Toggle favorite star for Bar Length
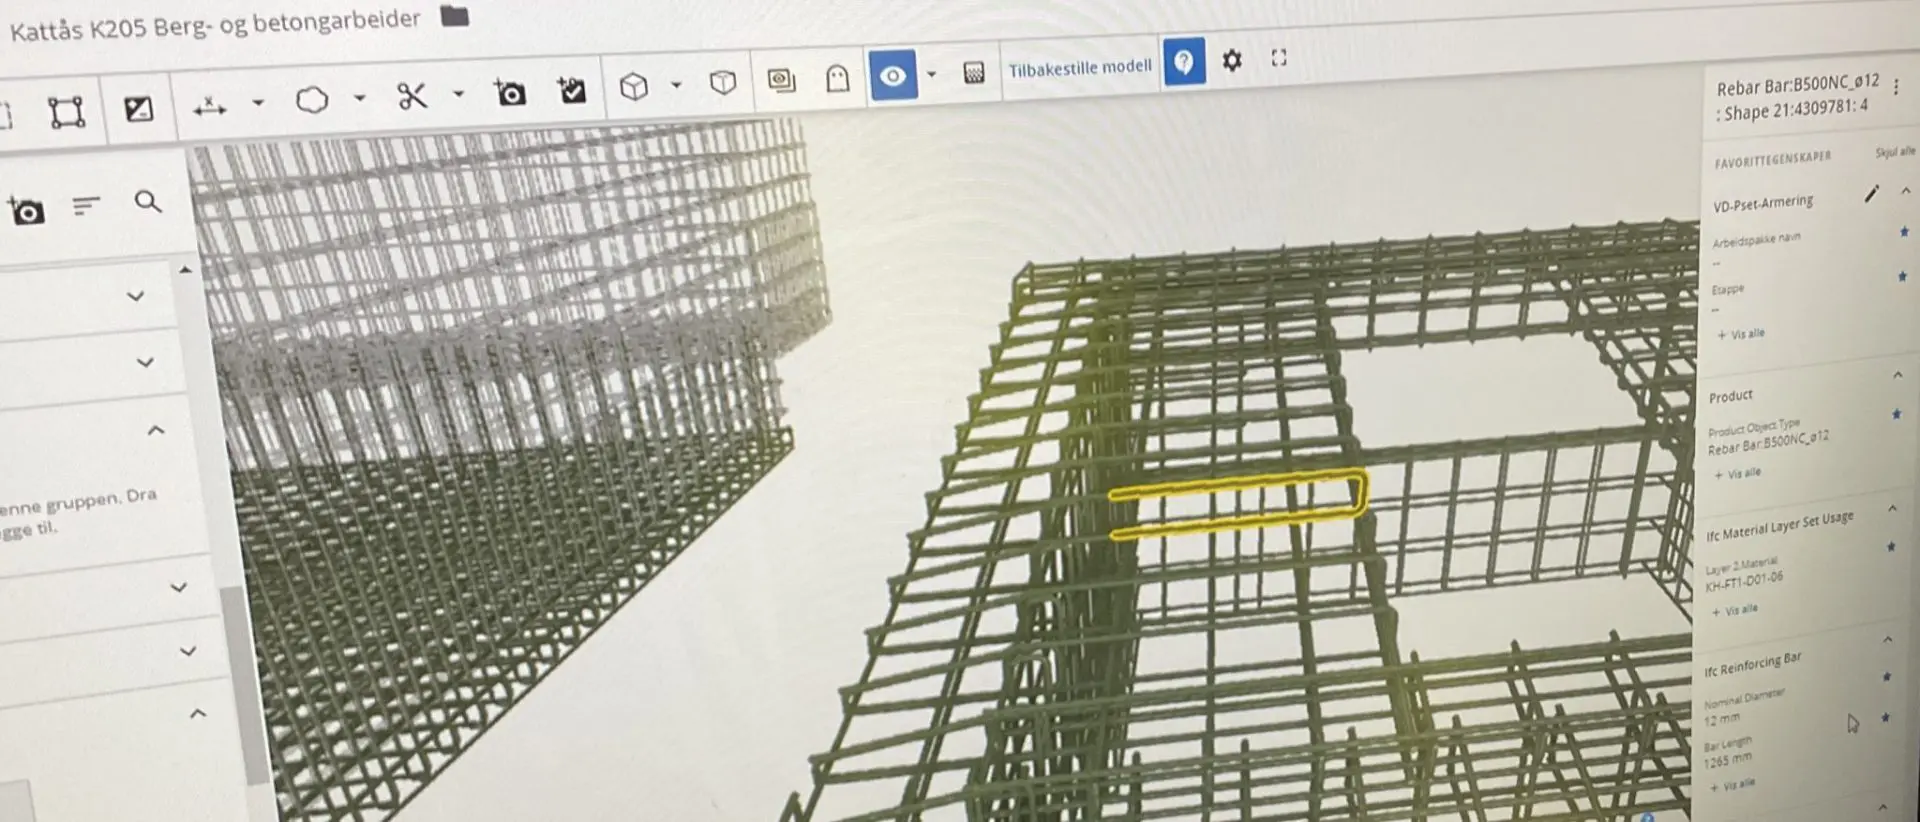The width and height of the screenshot is (1920, 822). click(1885, 718)
